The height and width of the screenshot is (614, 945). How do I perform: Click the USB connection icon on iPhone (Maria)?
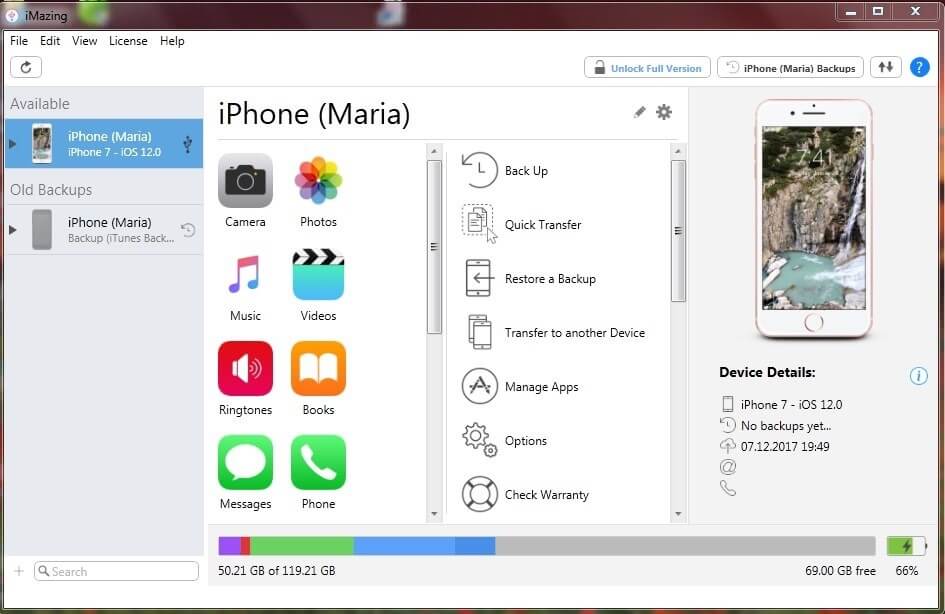[x=187, y=143]
